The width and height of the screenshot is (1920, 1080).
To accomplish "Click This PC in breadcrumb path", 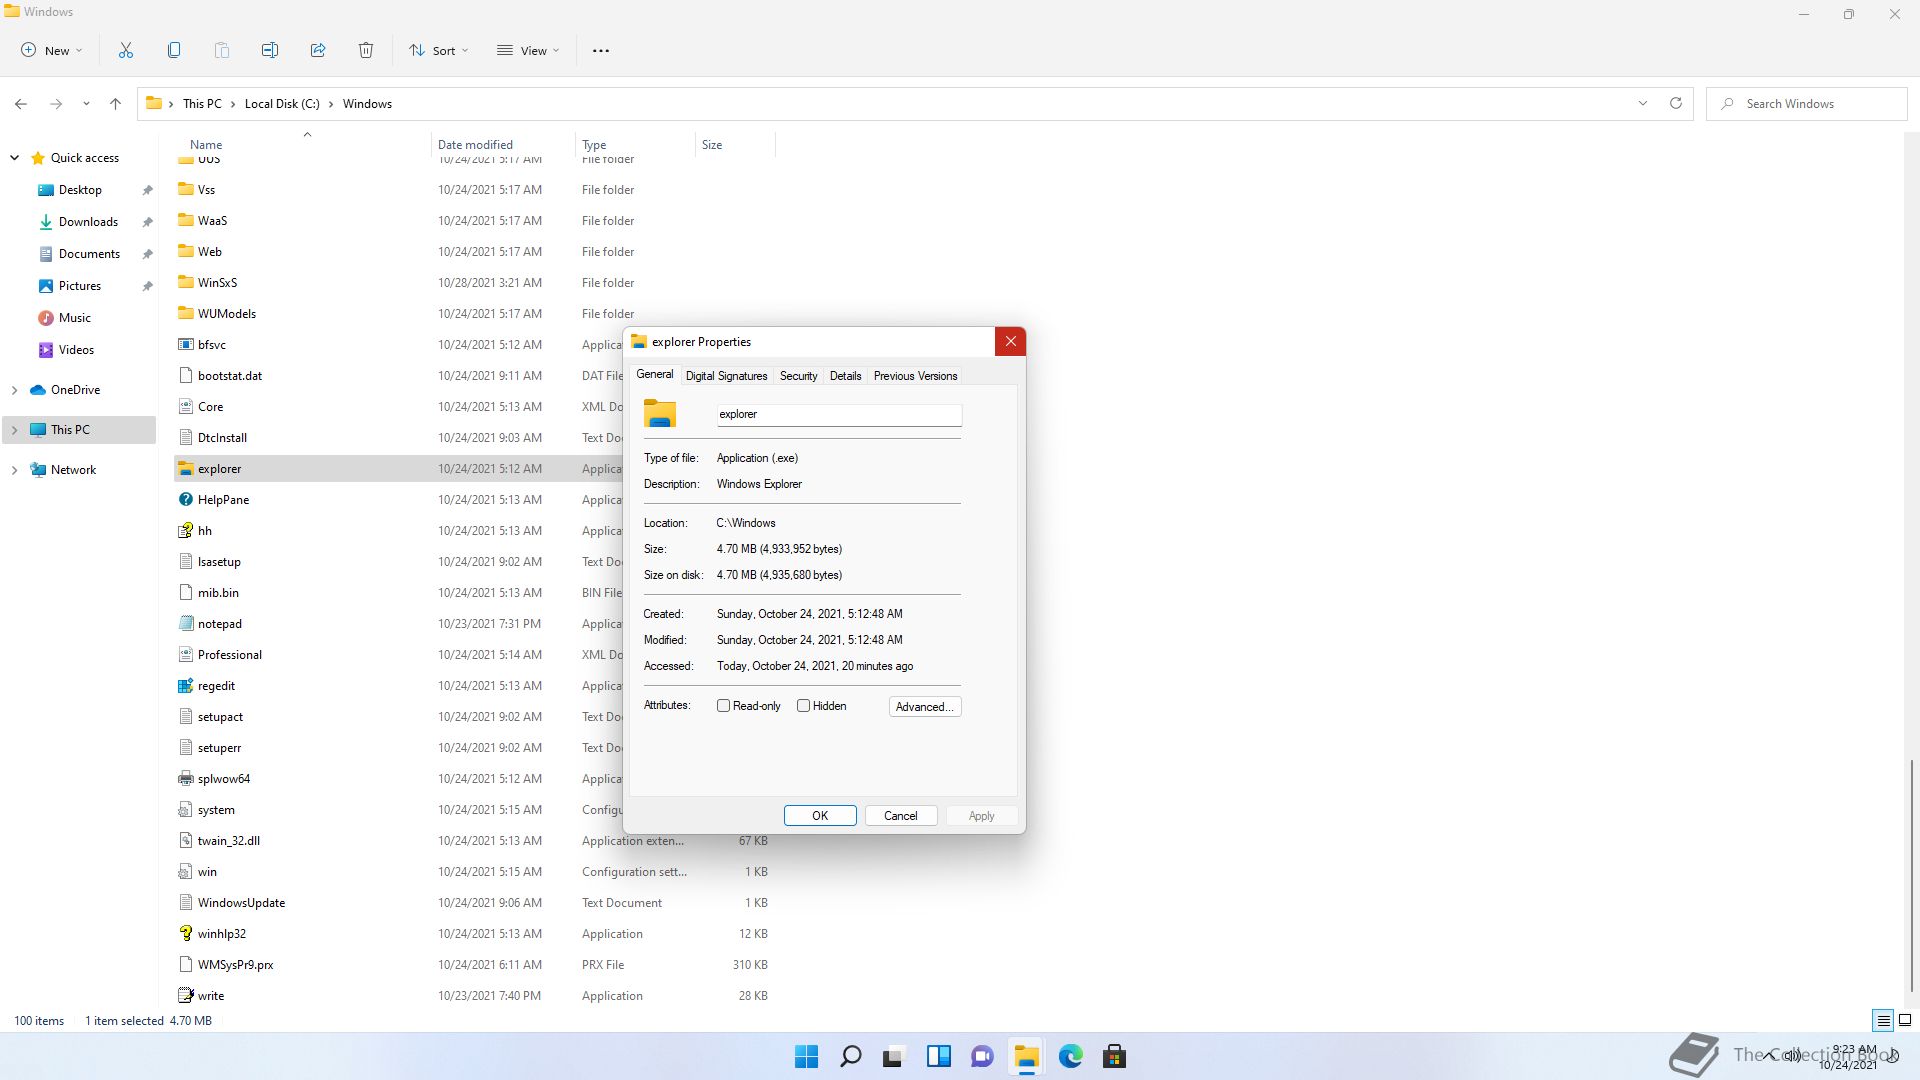I will [x=202, y=104].
